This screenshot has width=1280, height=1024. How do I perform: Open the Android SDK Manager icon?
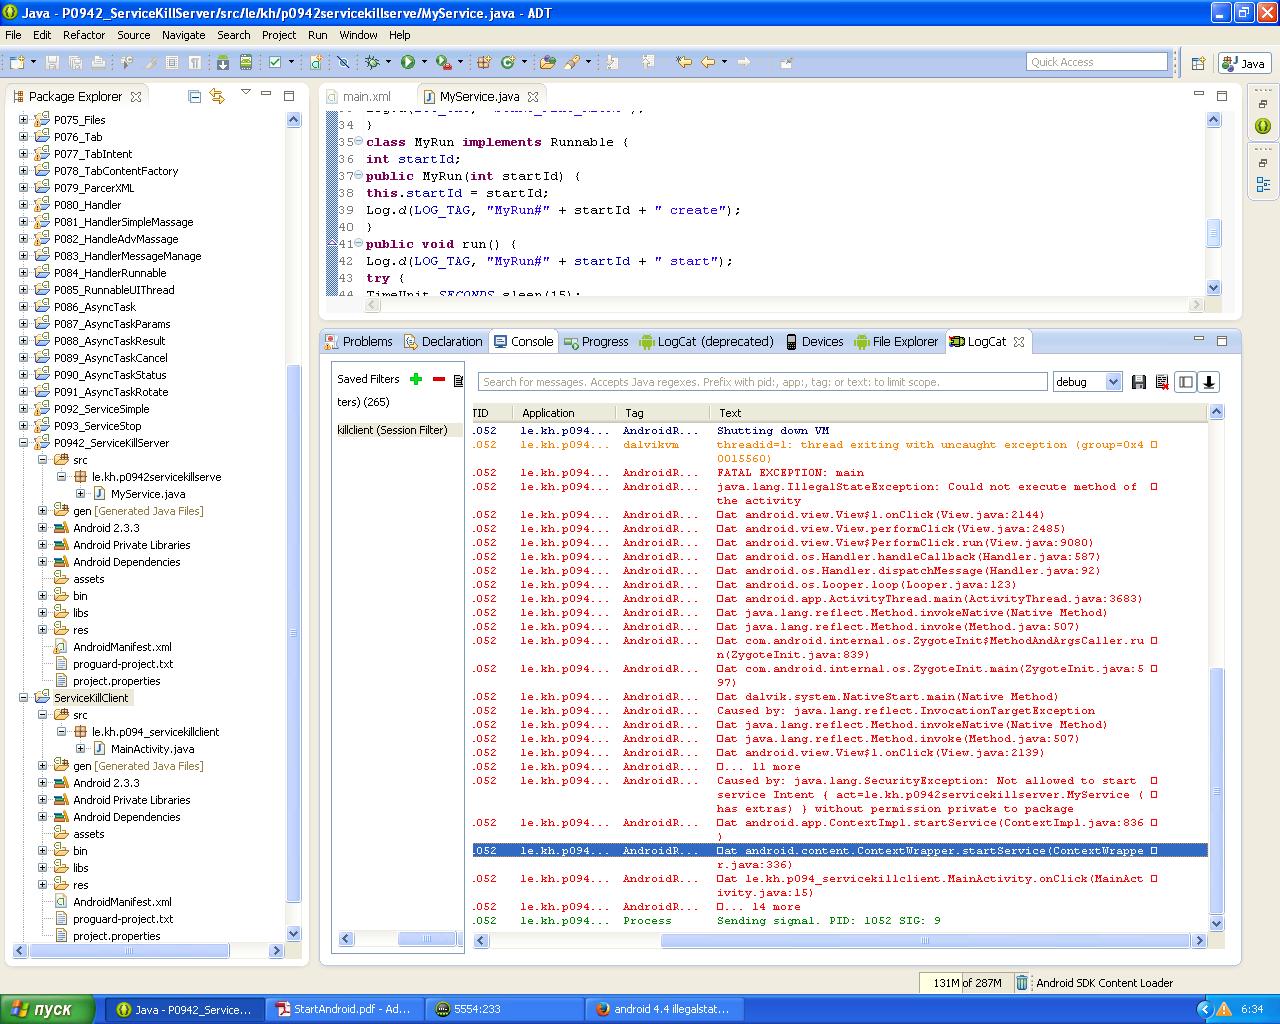click(223, 62)
